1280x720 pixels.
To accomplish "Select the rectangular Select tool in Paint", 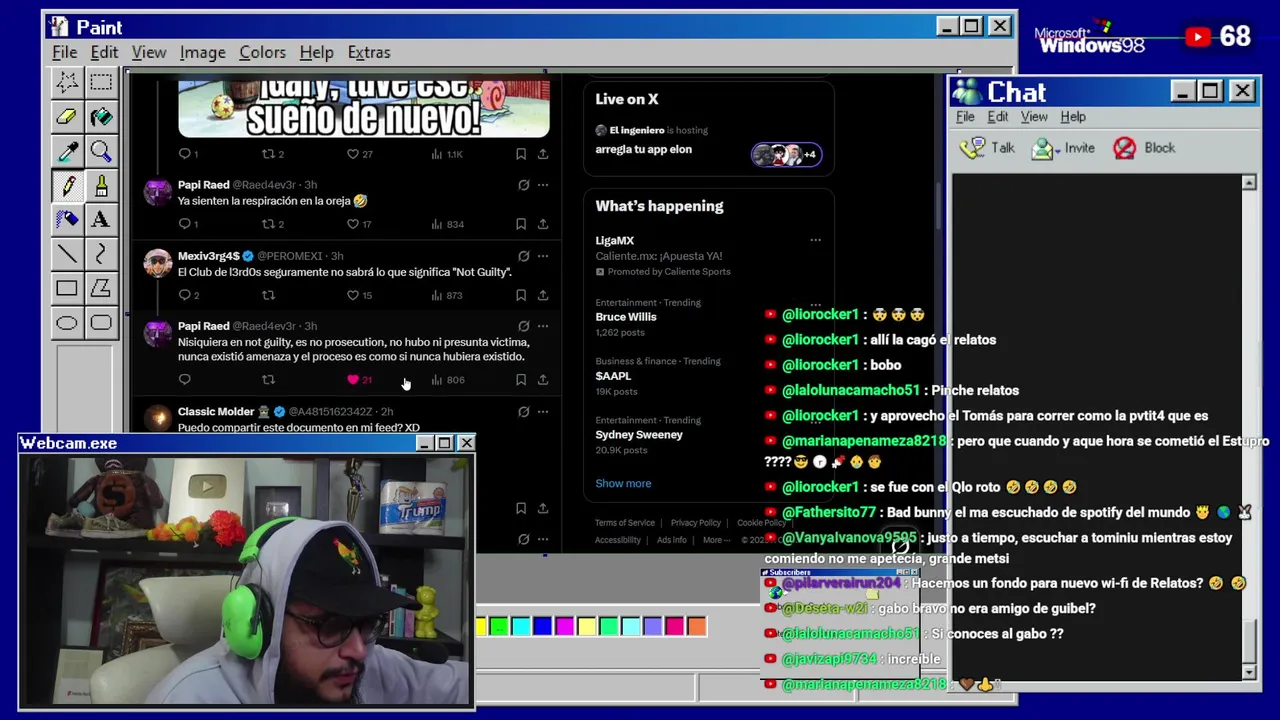I will 101,82.
